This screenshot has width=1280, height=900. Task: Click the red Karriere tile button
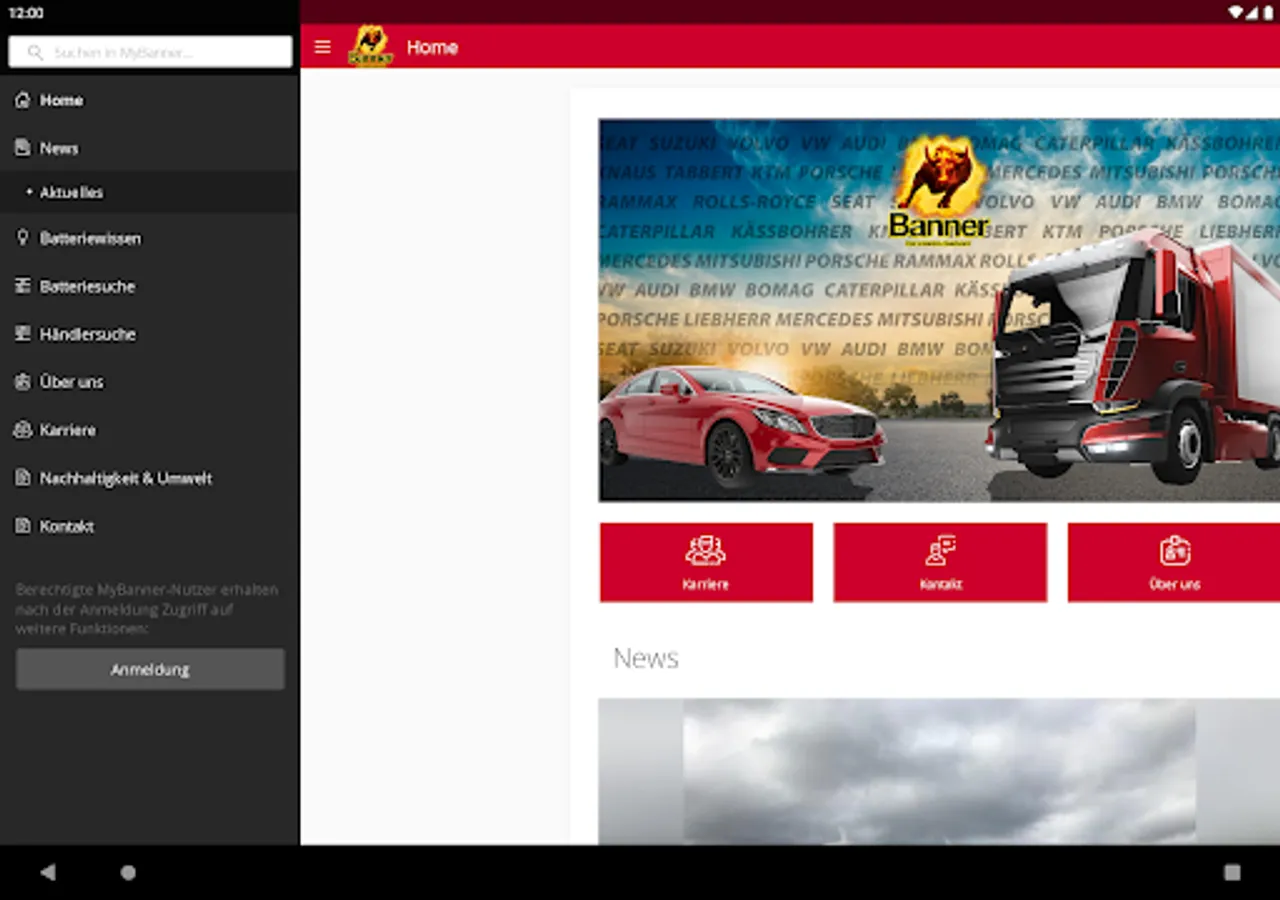(x=706, y=562)
